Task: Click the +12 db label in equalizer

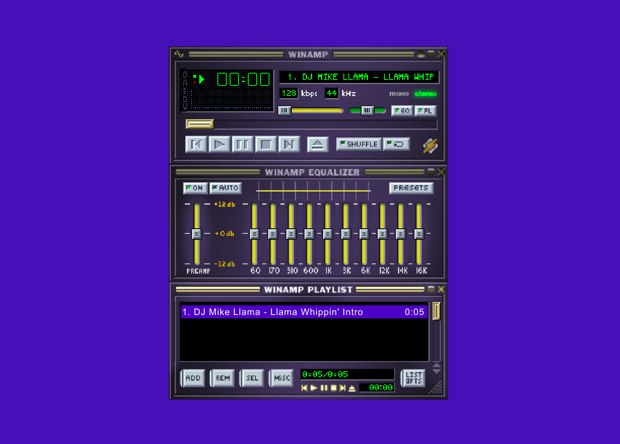Action: tap(225, 204)
